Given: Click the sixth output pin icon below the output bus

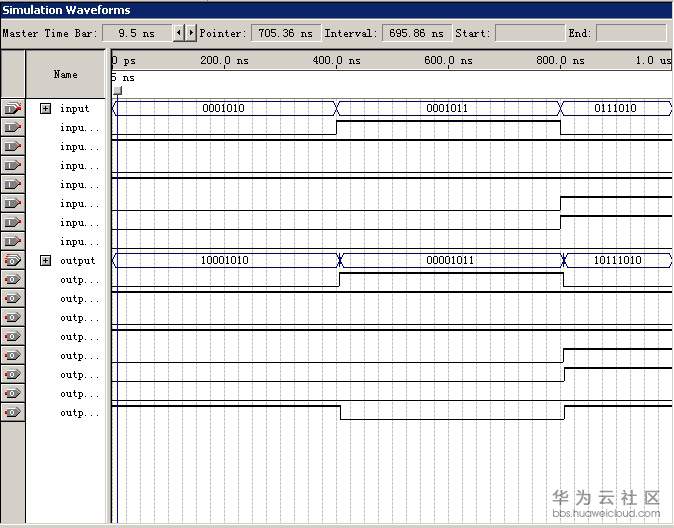Looking at the screenshot, I should pyautogui.click(x=13, y=375).
